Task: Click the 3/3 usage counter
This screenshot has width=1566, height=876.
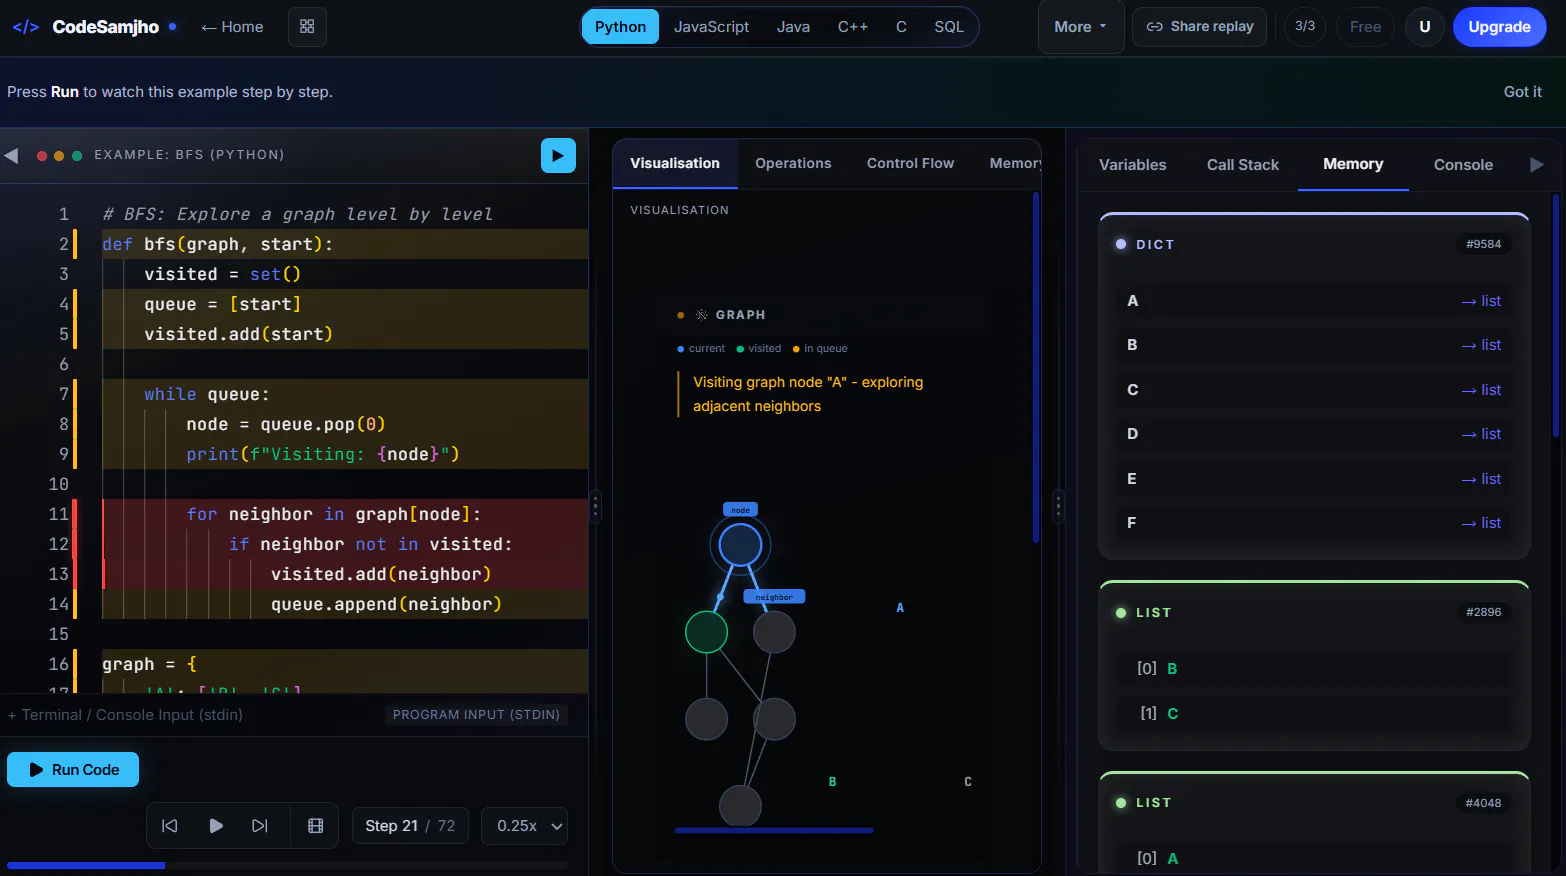Action: click(1304, 27)
